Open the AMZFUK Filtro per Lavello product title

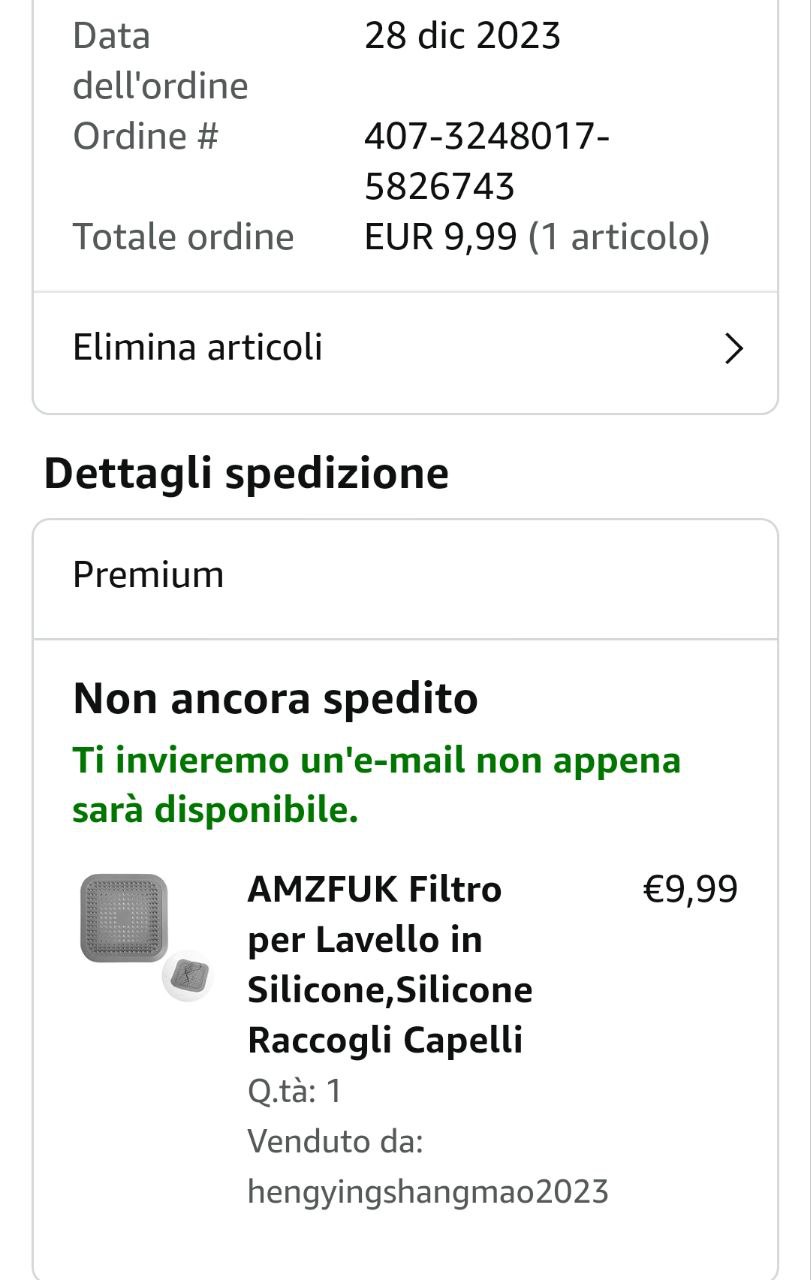(x=390, y=964)
